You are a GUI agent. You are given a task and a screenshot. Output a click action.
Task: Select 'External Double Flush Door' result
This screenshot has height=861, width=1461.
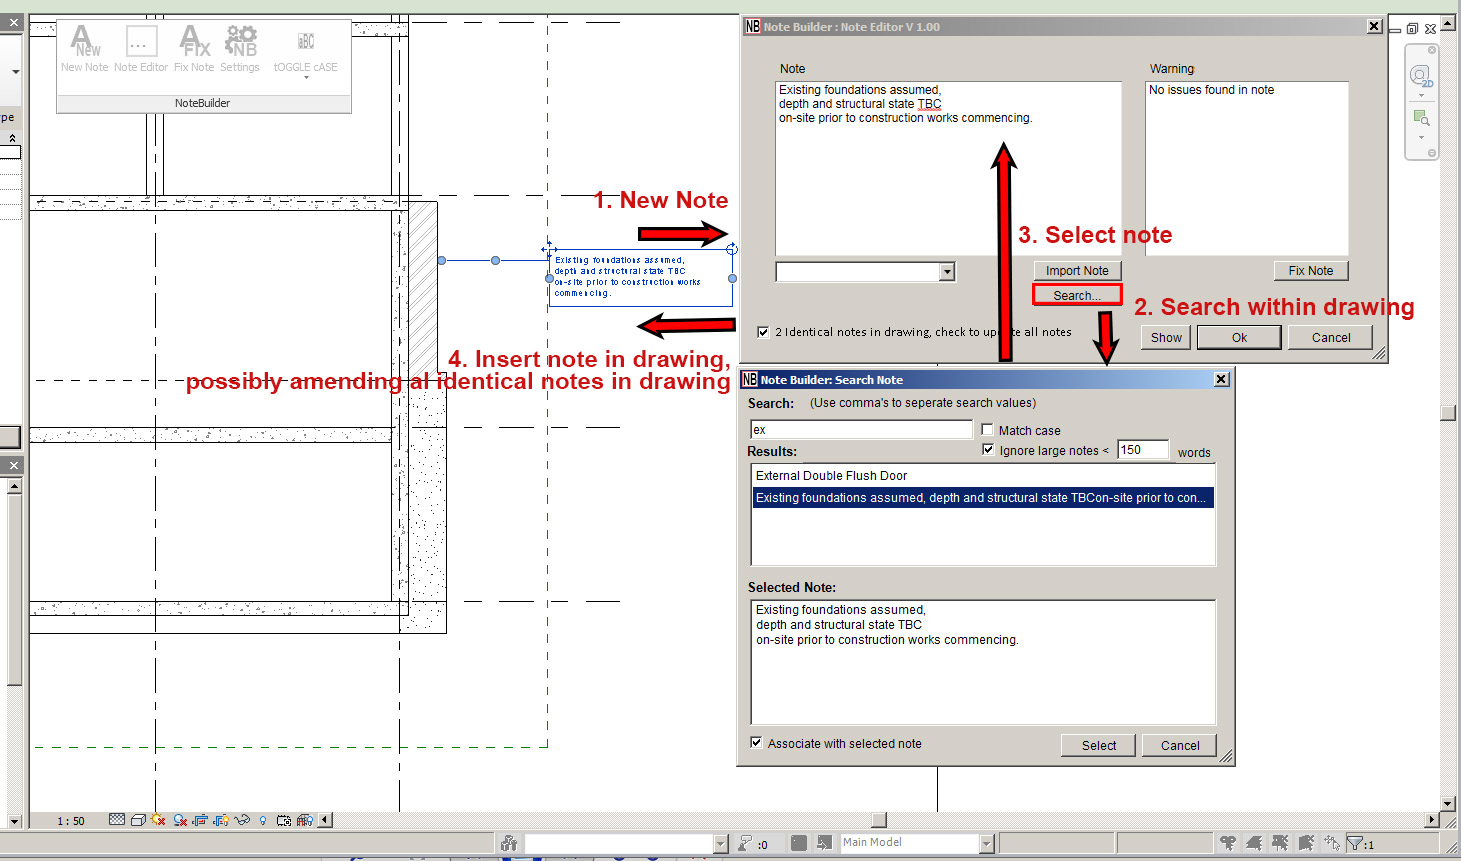[983, 476]
